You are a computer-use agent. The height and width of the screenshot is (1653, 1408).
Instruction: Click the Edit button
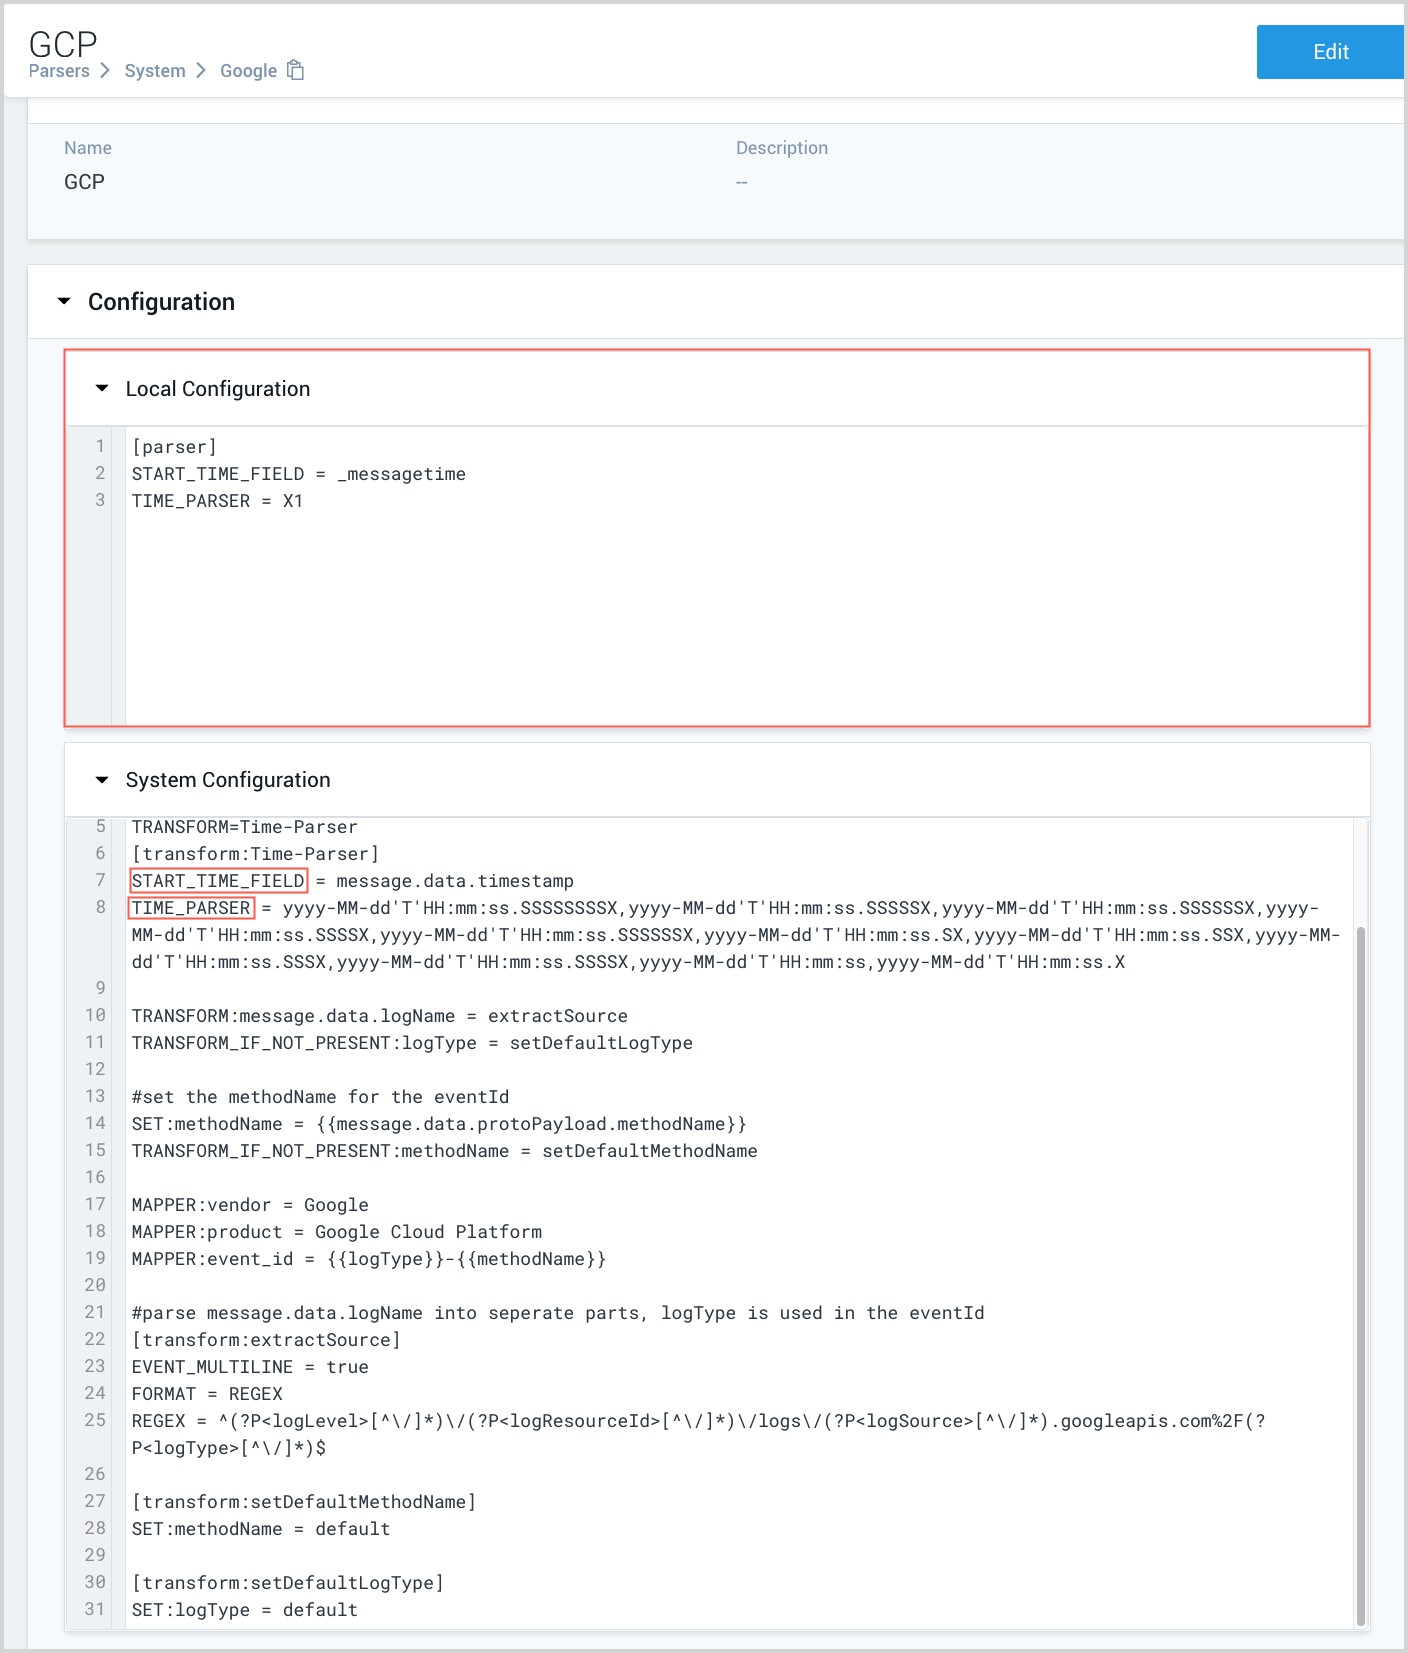tap(1329, 52)
